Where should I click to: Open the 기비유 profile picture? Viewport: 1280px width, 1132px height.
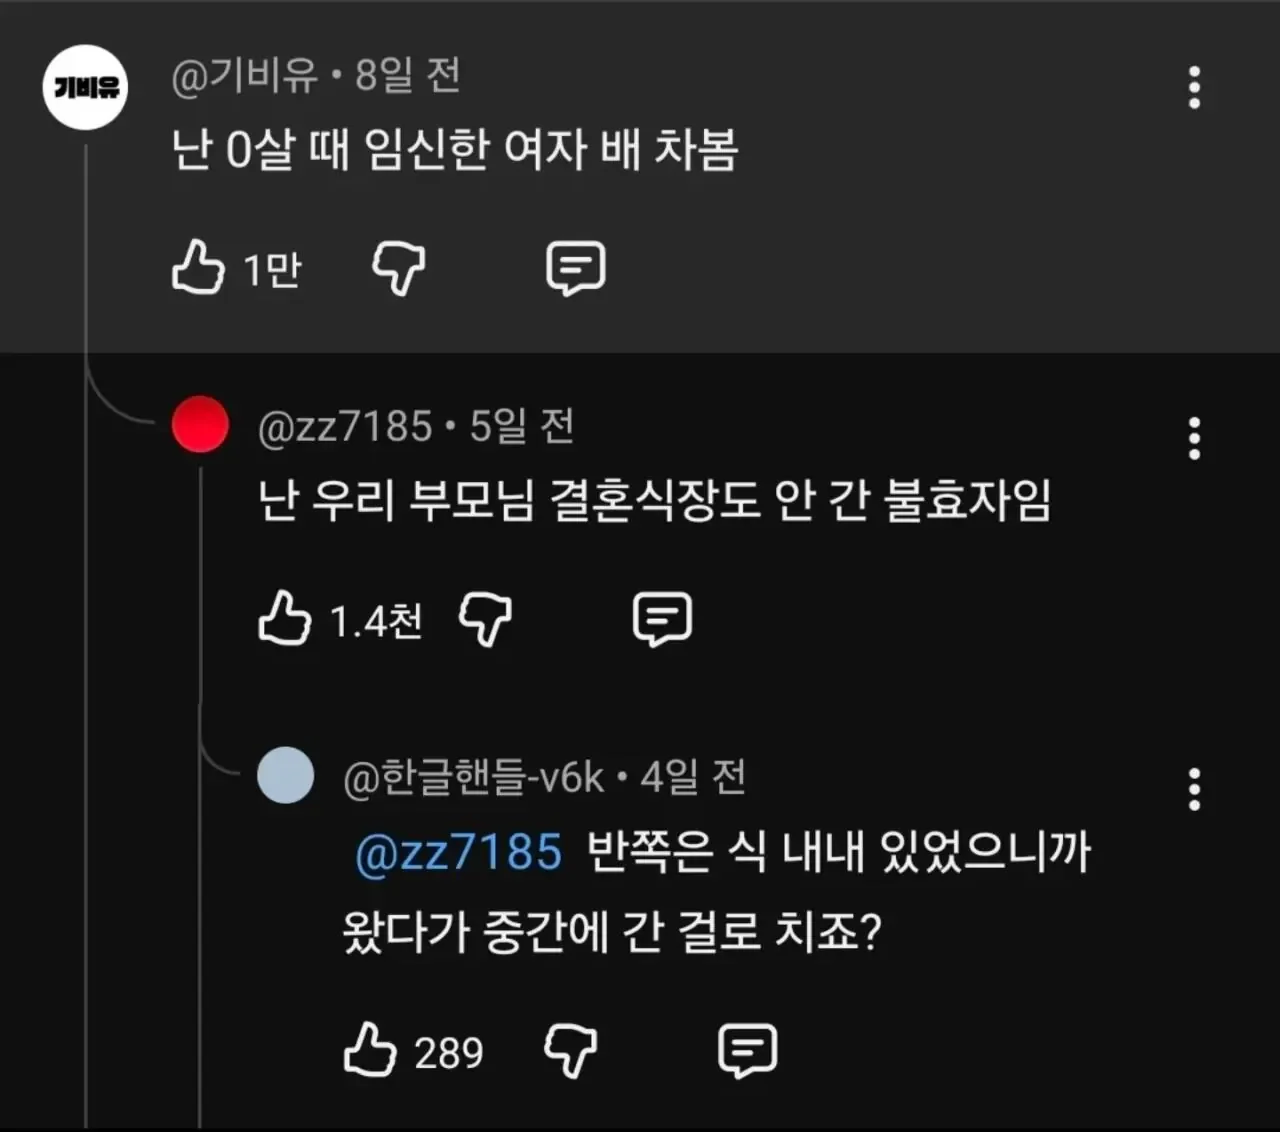coord(86,88)
